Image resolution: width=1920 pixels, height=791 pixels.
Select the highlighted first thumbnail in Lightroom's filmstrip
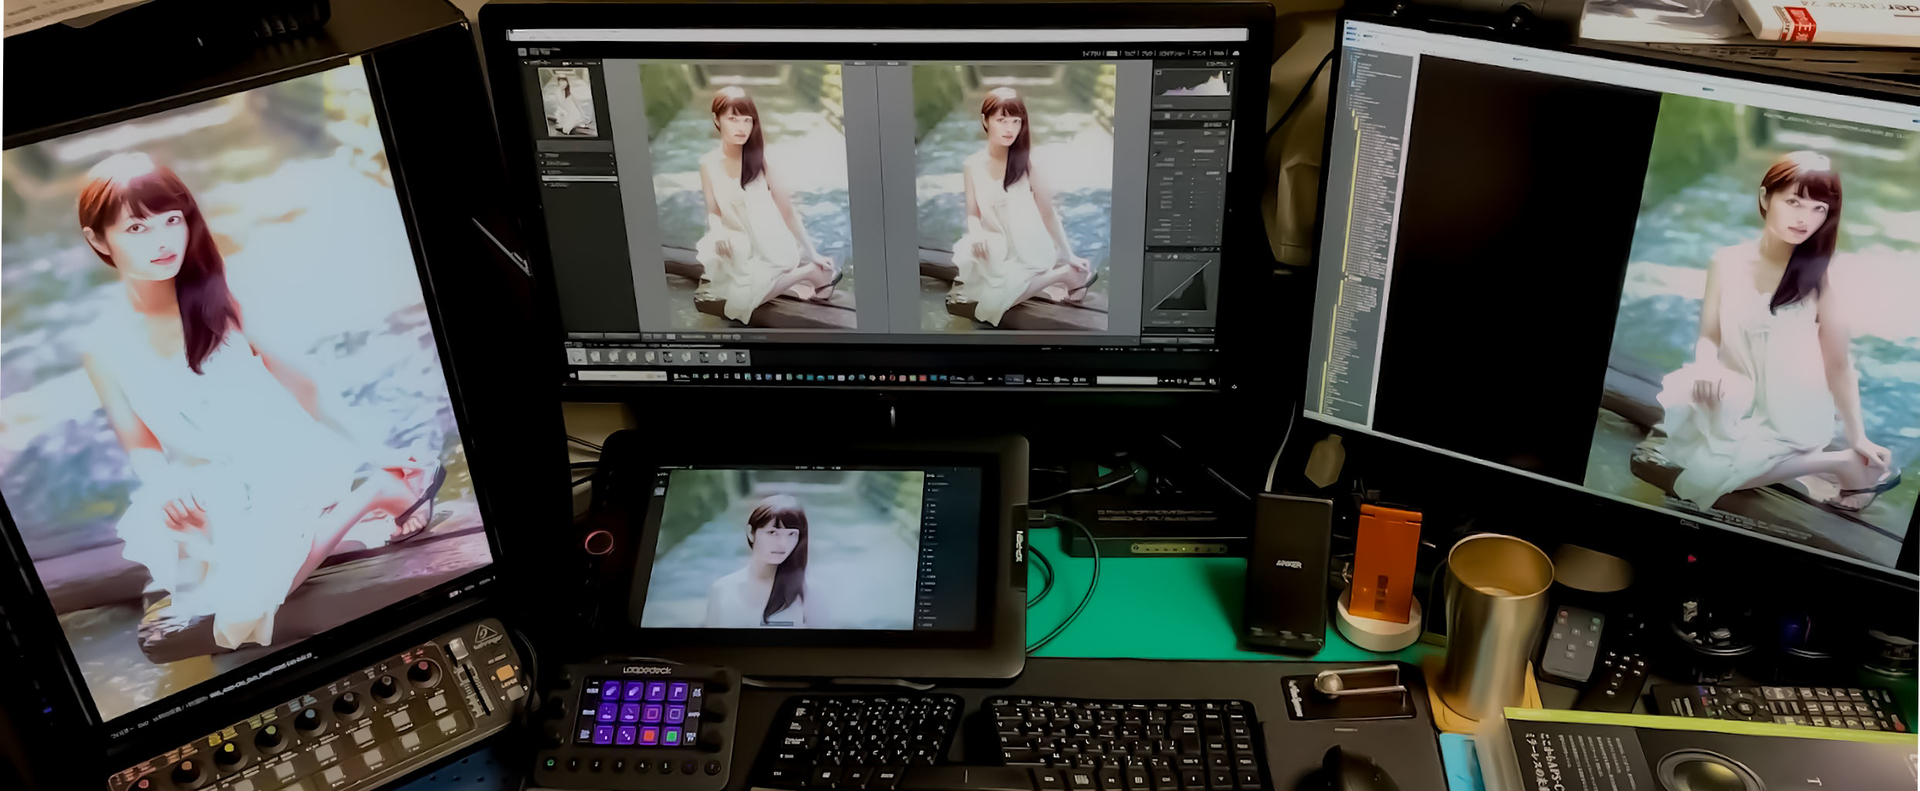point(577,356)
